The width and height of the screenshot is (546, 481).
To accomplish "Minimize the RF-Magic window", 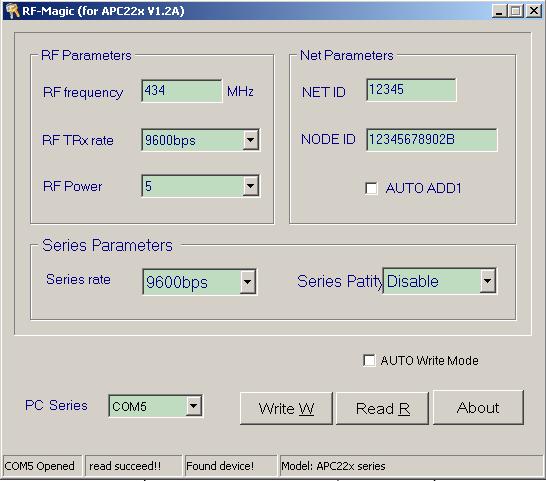I will pyautogui.click(x=499, y=11).
